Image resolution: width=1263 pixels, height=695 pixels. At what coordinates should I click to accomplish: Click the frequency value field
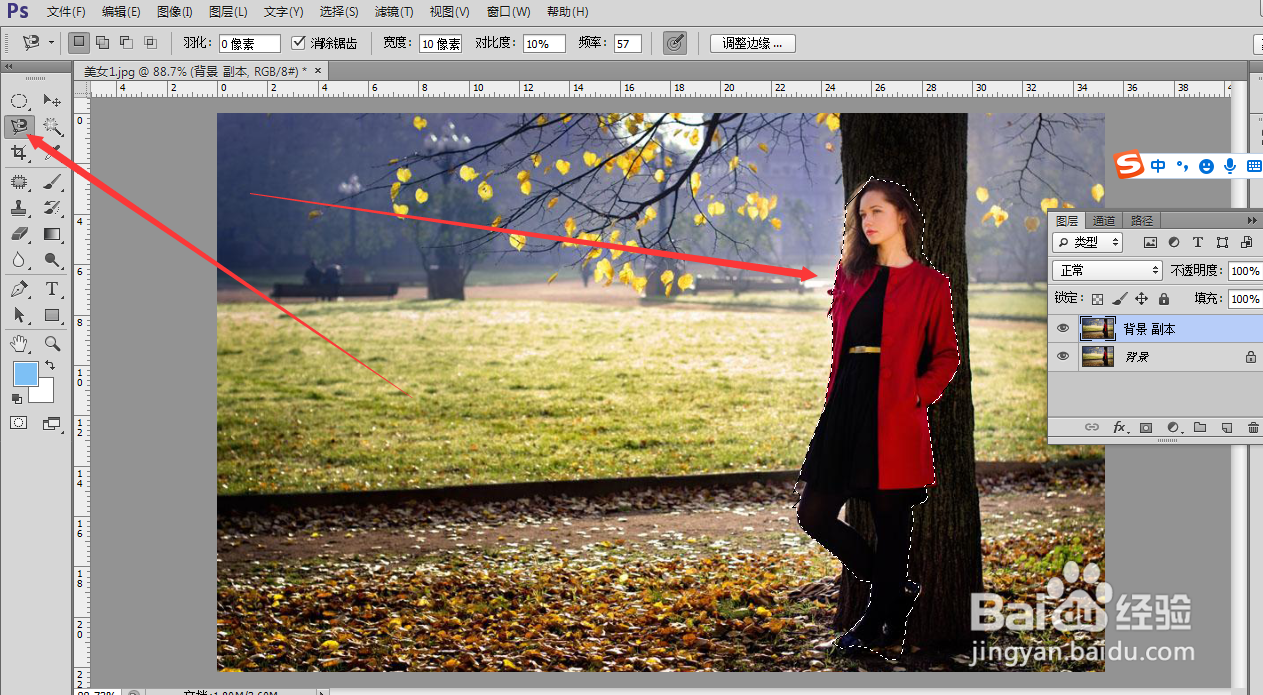[x=628, y=44]
